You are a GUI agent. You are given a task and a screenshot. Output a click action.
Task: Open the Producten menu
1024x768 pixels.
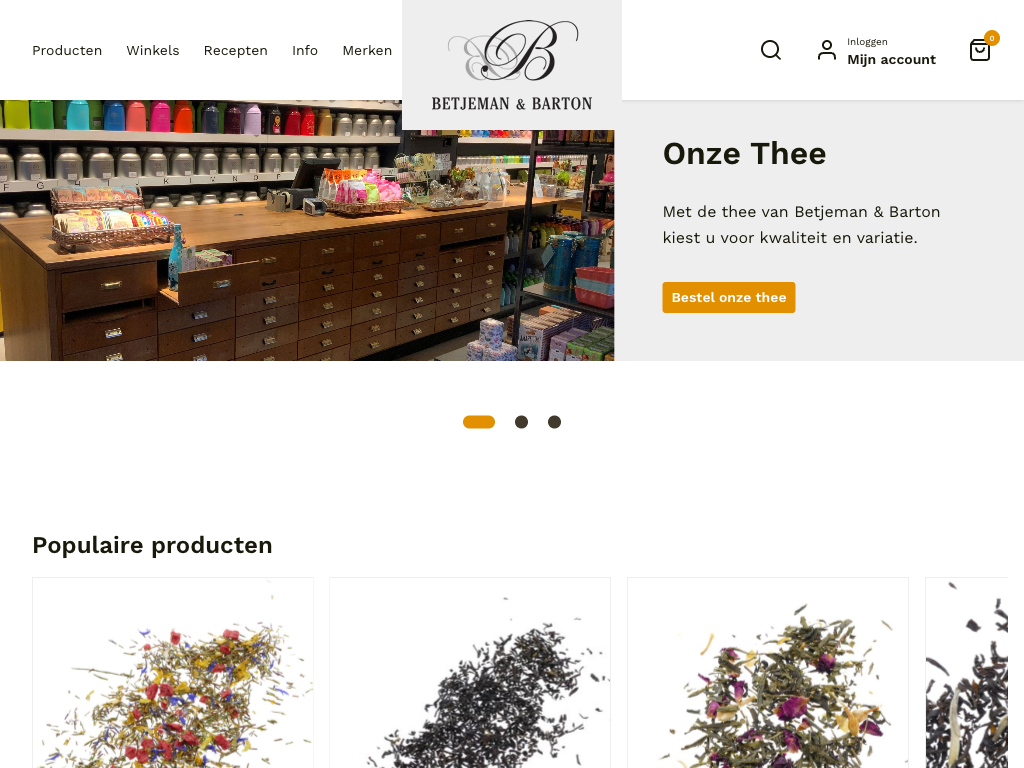pyautogui.click(x=67, y=50)
